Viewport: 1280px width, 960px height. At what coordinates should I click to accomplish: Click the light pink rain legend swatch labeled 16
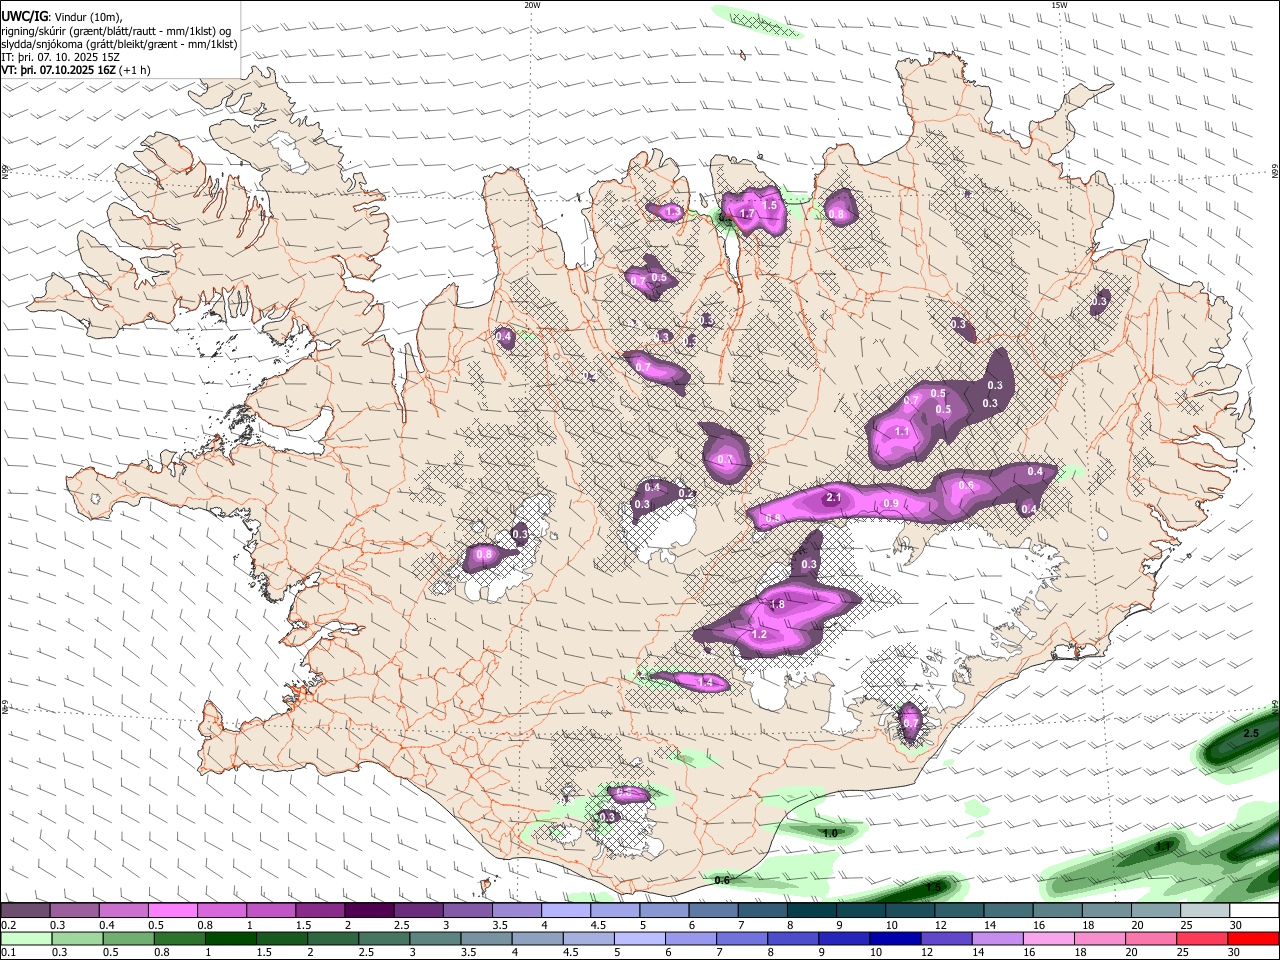pos(1049,938)
